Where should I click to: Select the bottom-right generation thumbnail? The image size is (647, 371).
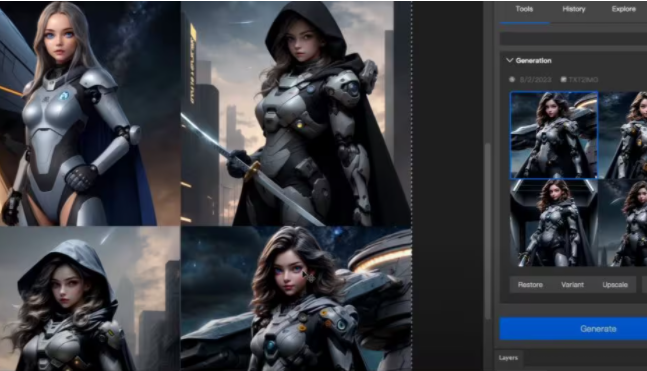coord(623,223)
